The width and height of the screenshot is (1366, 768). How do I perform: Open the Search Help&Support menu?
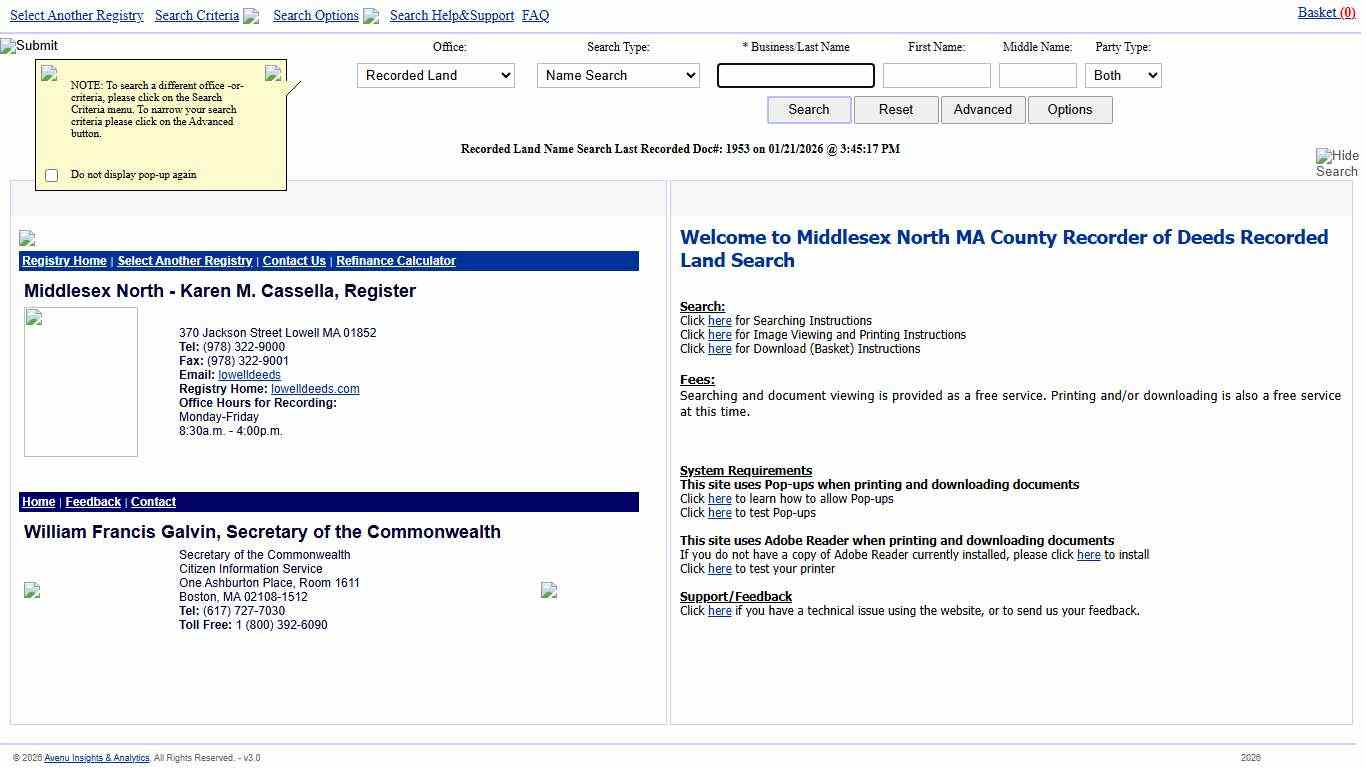(x=451, y=16)
